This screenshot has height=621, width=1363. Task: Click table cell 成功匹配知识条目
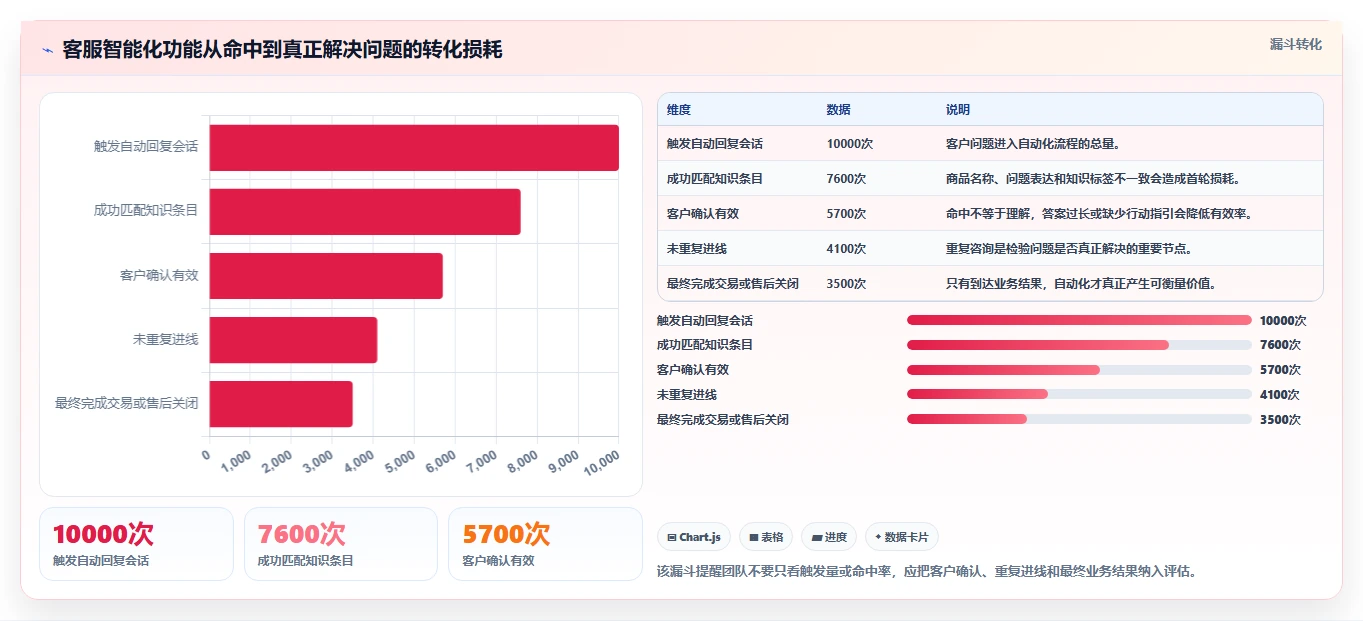point(715,179)
